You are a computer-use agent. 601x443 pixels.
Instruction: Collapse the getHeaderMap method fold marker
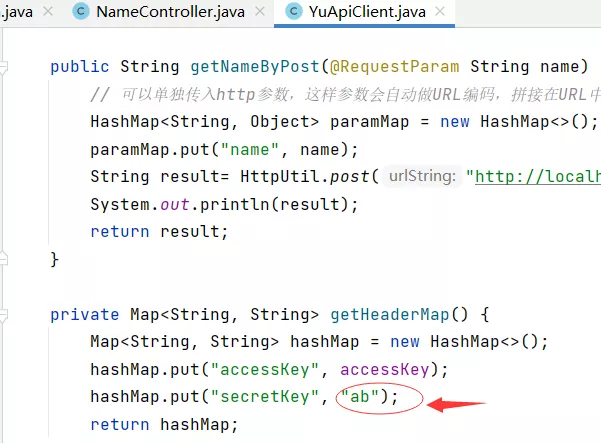3,315
